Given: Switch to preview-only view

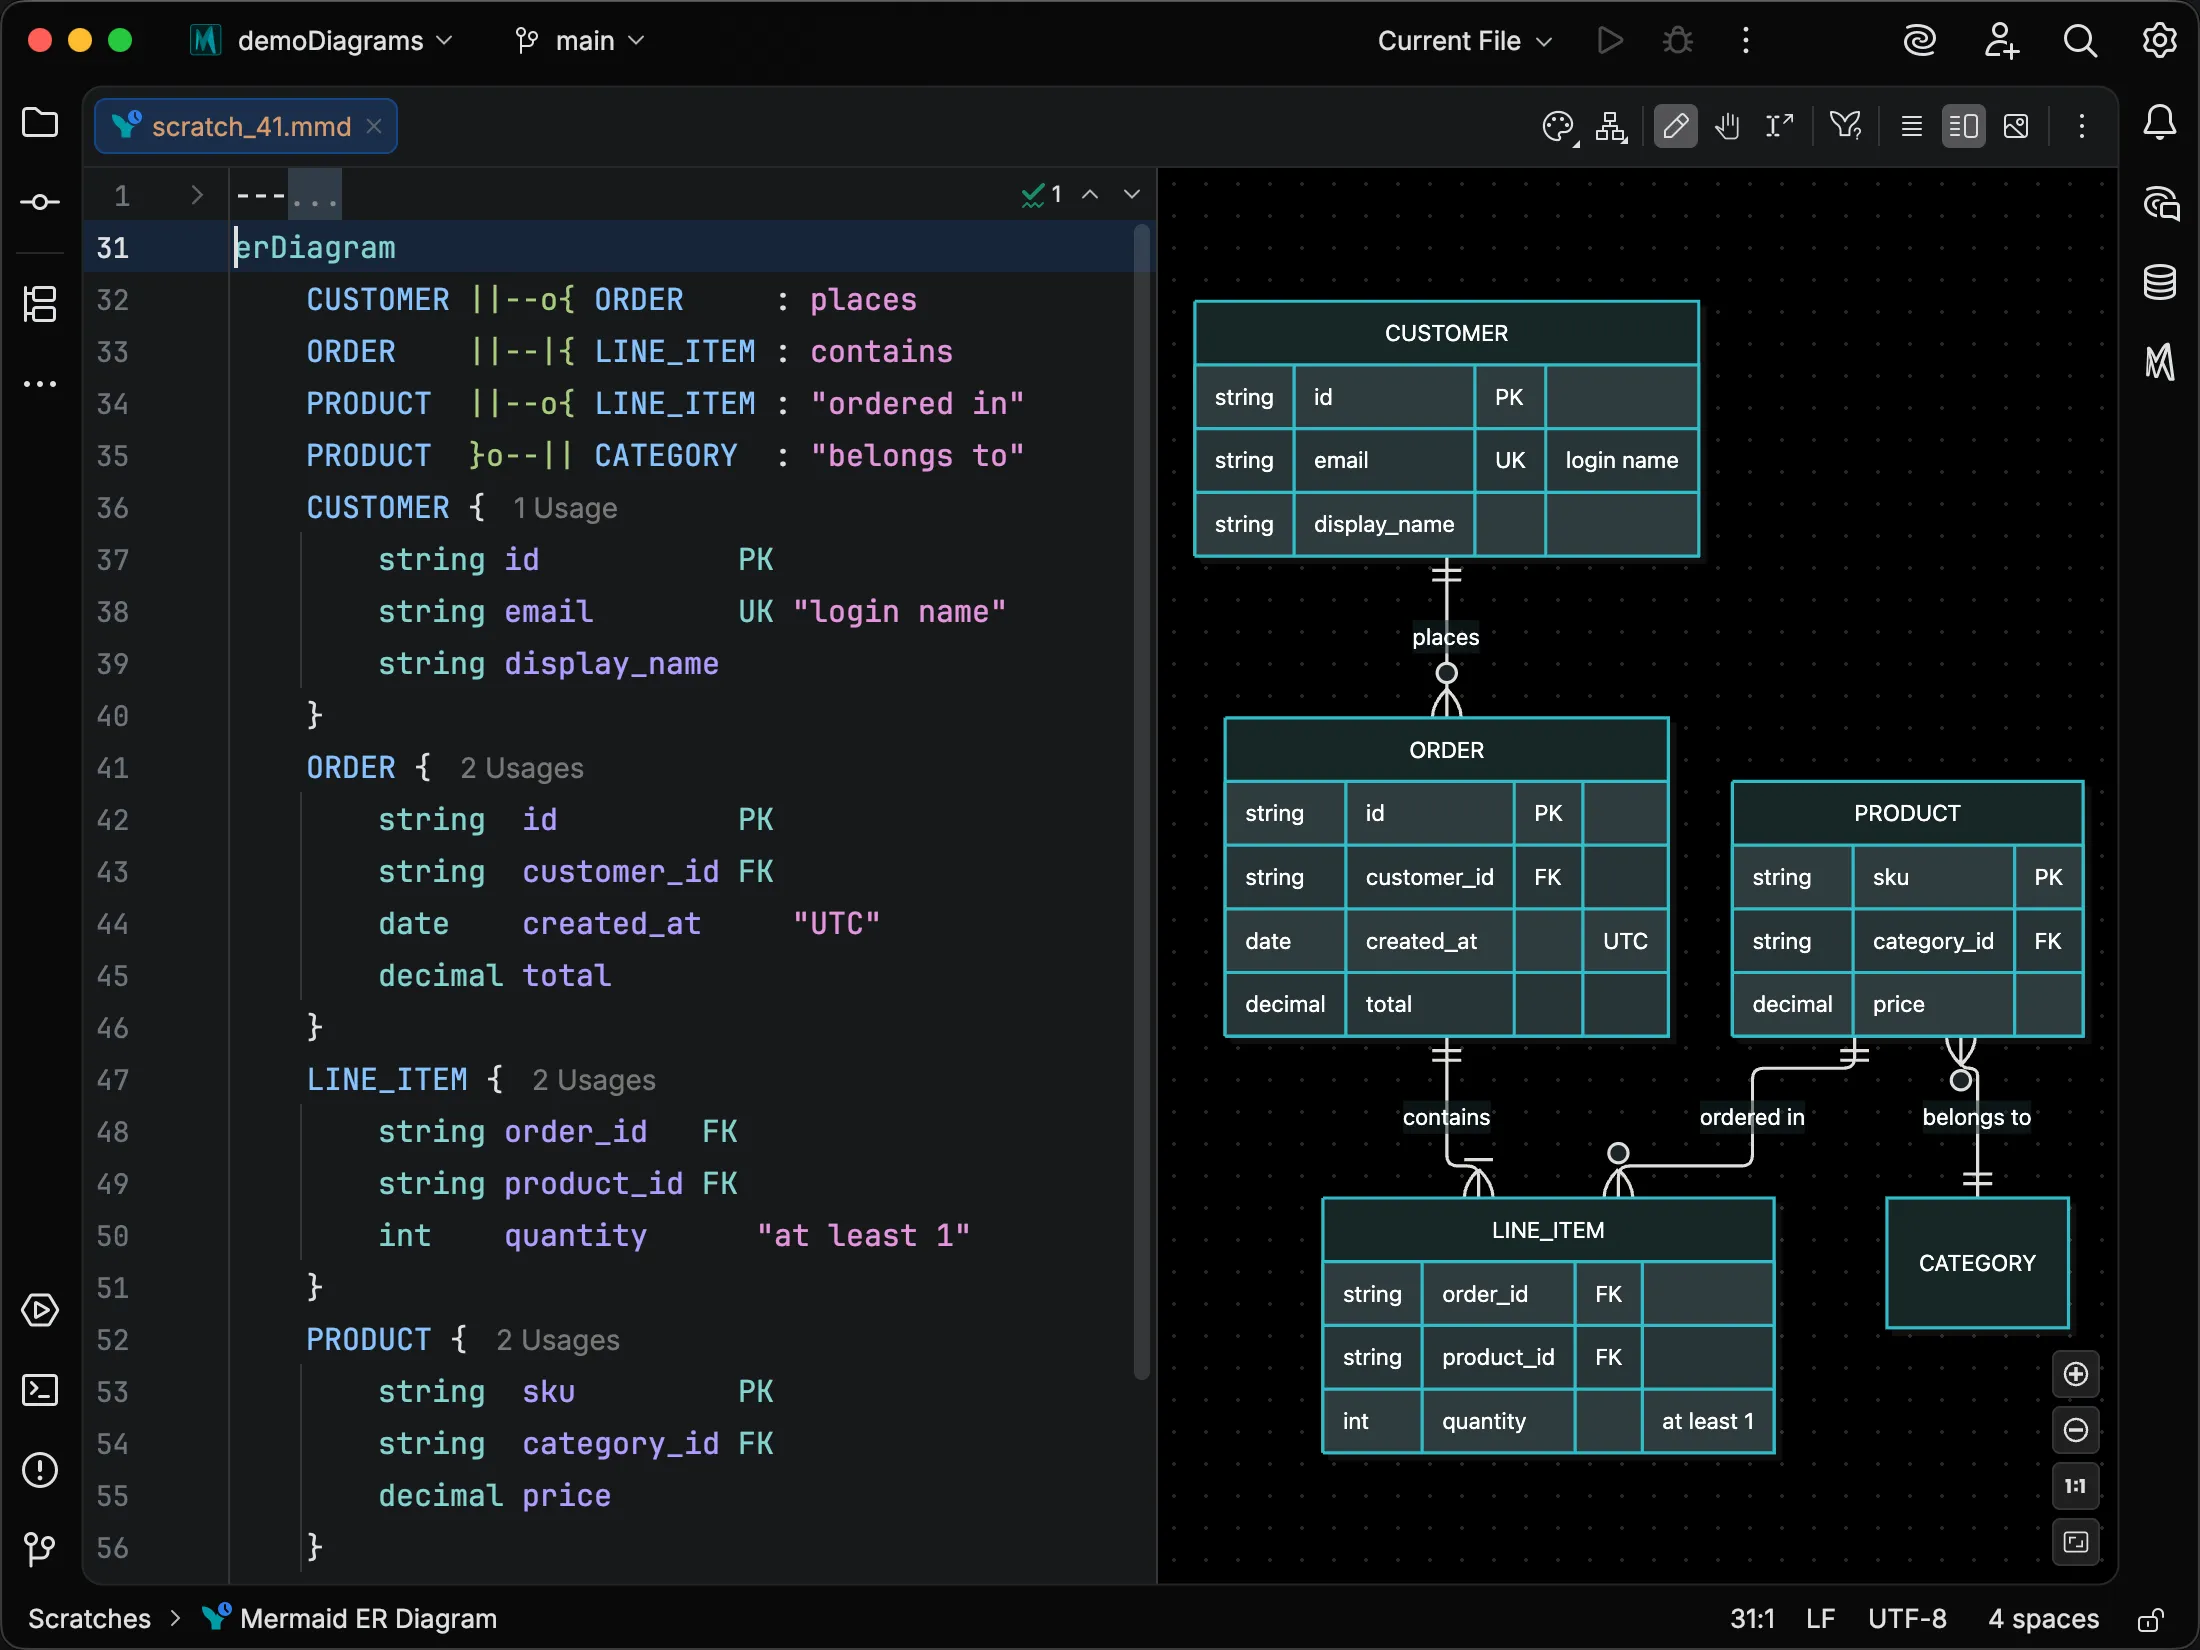Looking at the screenshot, I should (2016, 126).
